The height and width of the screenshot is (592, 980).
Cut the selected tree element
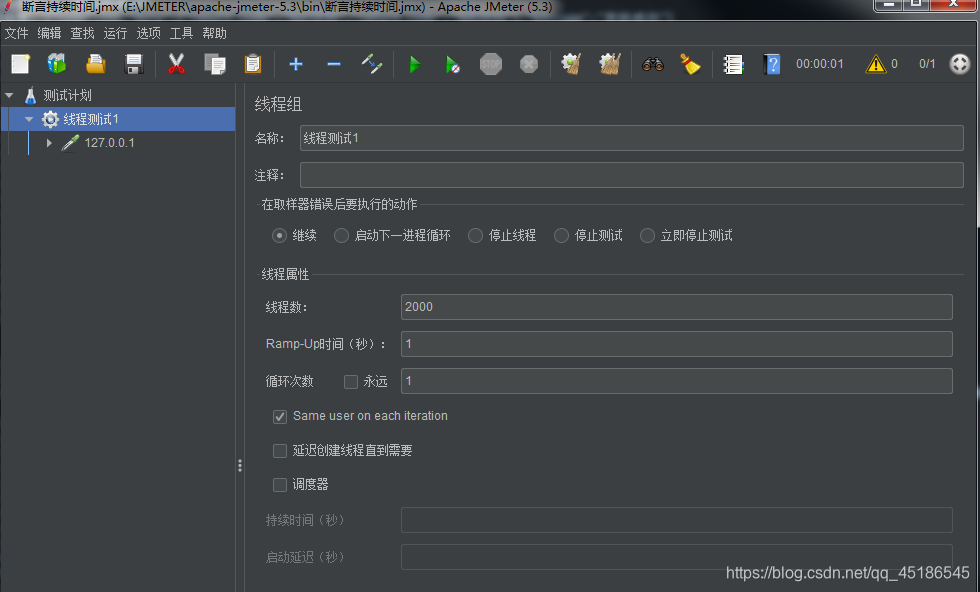coord(176,64)
